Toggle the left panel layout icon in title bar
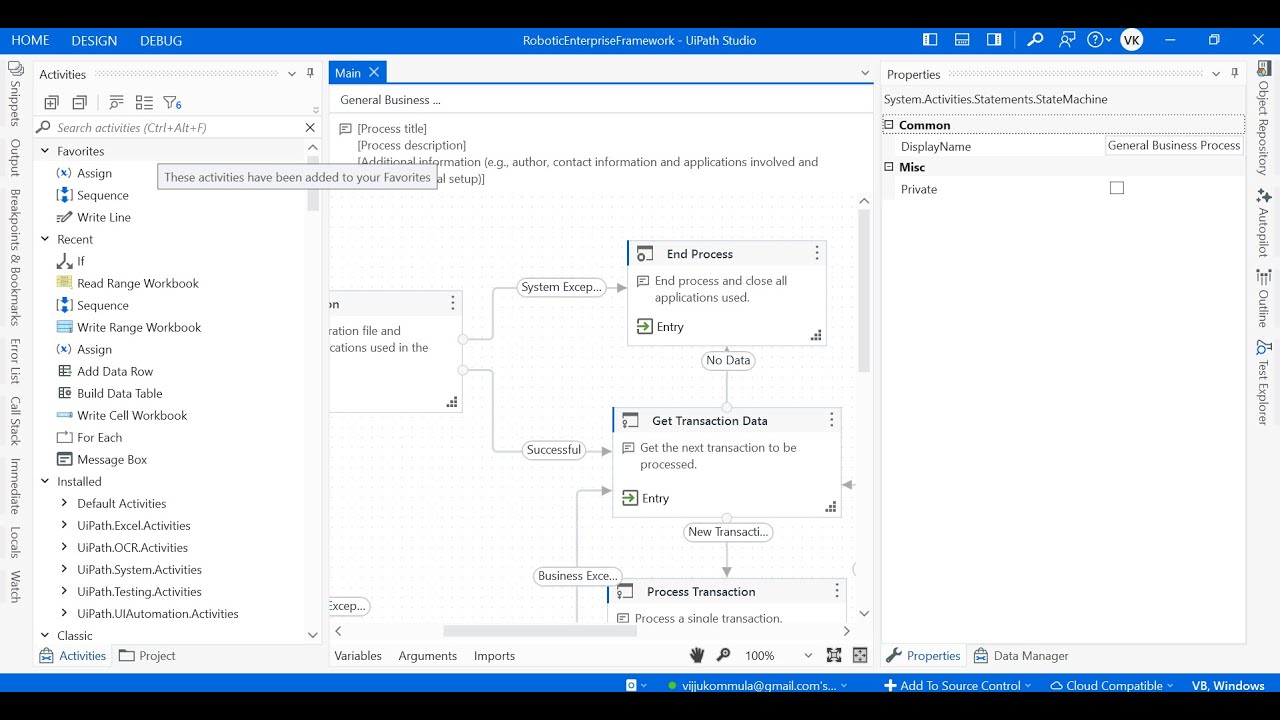Screen dimensions: 1280x720 pos(930,40)
